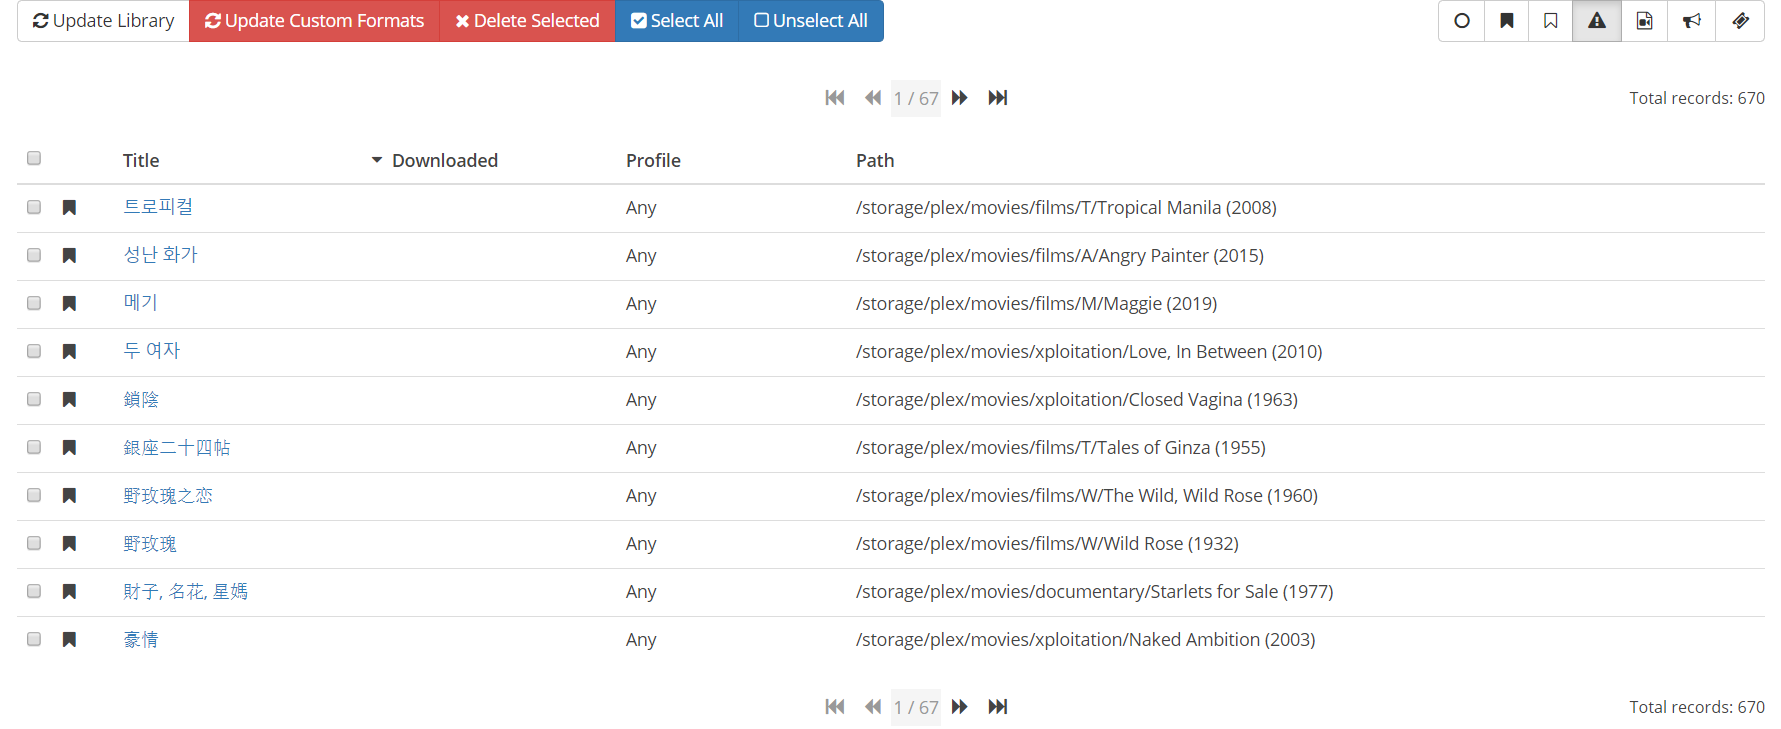
Task: Go to next page using bottom pager
Action: point(960,707)
